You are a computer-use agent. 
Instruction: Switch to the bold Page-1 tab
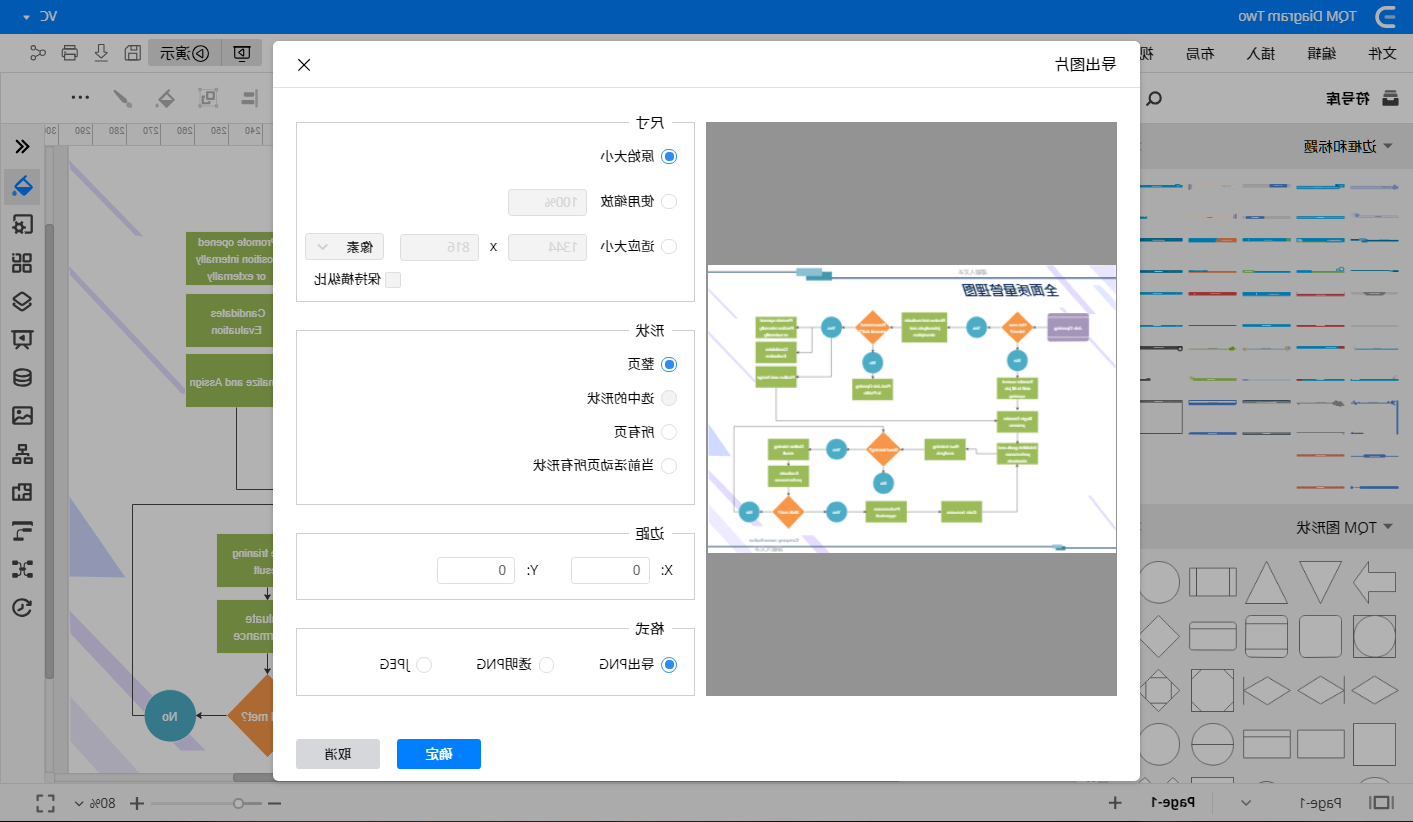[1173, 803]
